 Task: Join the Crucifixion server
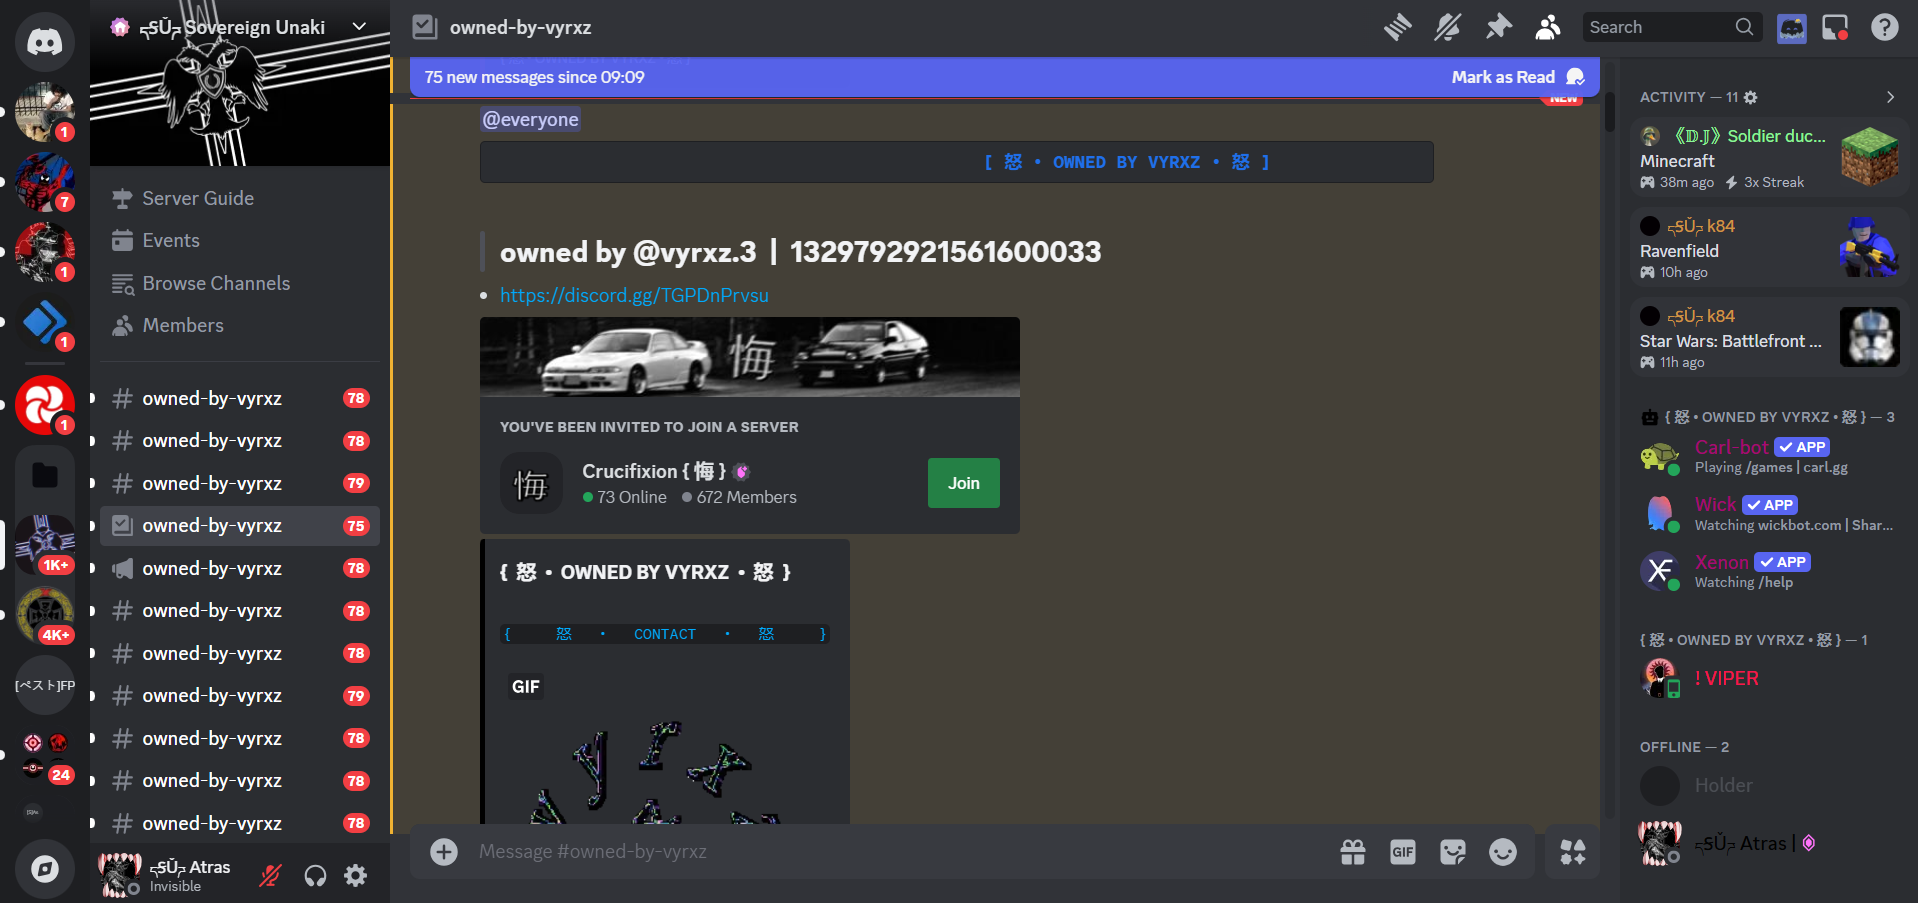click(x=963, y=483)
